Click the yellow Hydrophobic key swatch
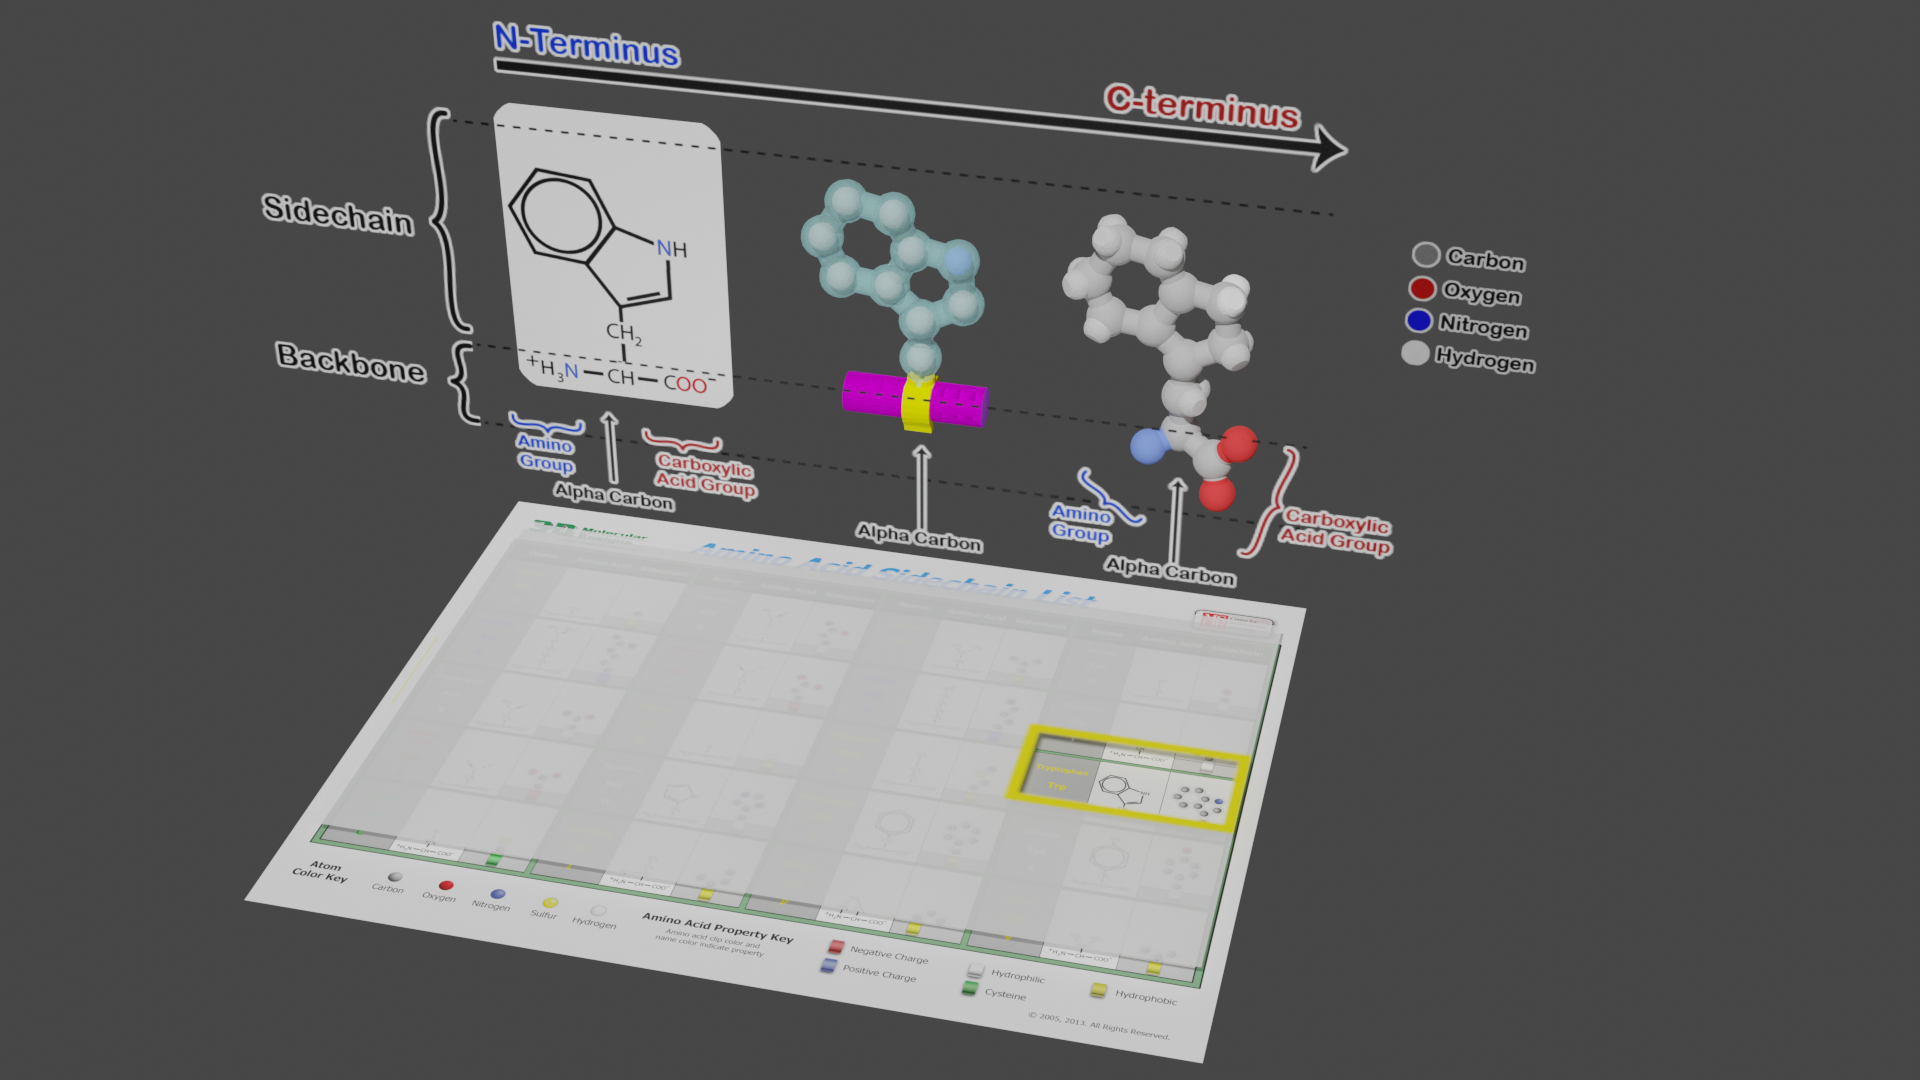1920x1080 pixels. [1098, 990]
